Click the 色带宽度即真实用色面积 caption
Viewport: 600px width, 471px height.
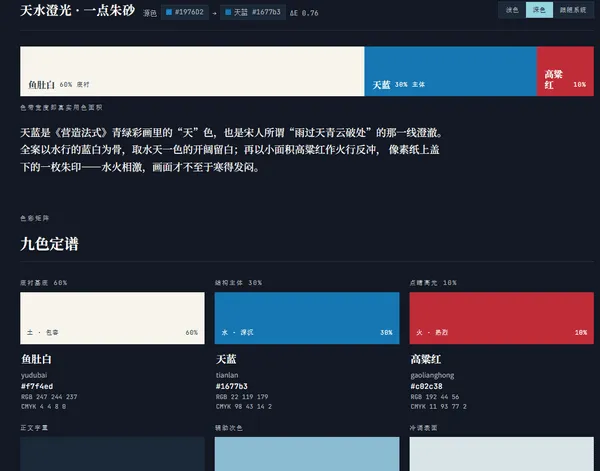(61, 108)
